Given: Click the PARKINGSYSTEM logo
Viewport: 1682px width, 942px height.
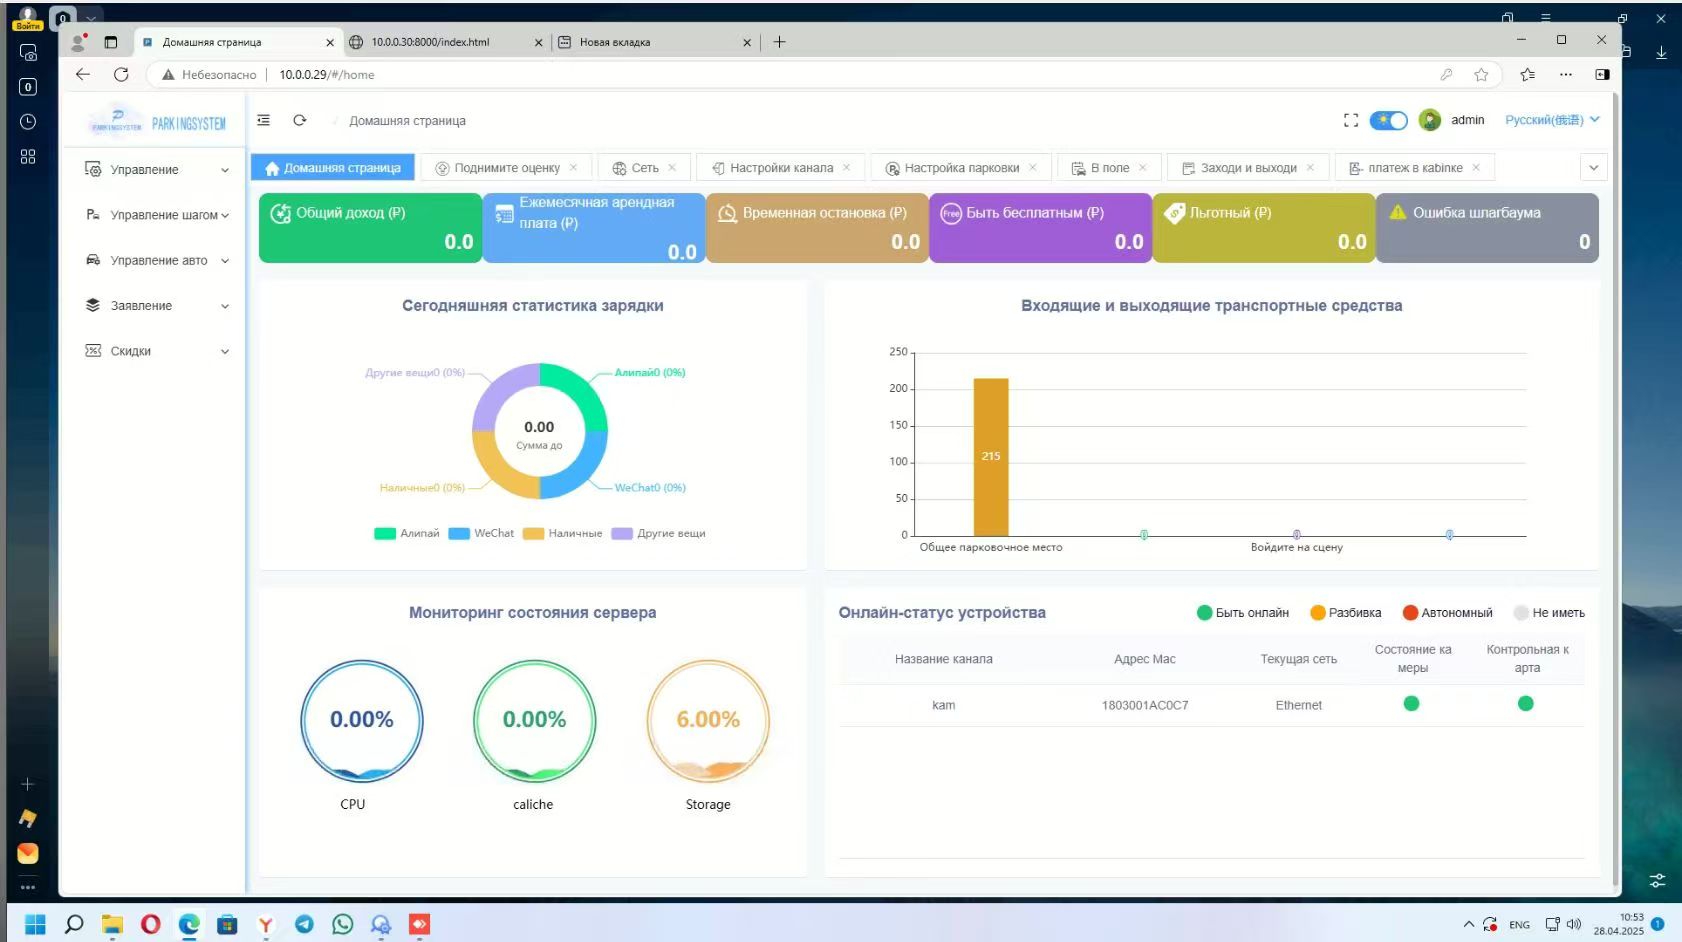Looking at the screenshot, I should click(x=158, y=122).
